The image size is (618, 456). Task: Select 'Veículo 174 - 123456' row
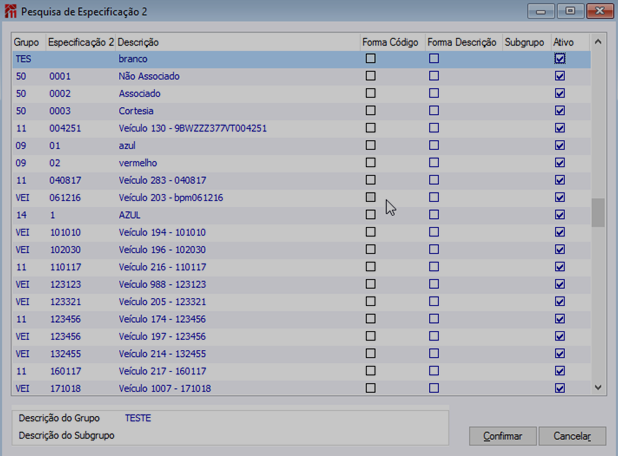pyautogui.click(x=302, y=319)
